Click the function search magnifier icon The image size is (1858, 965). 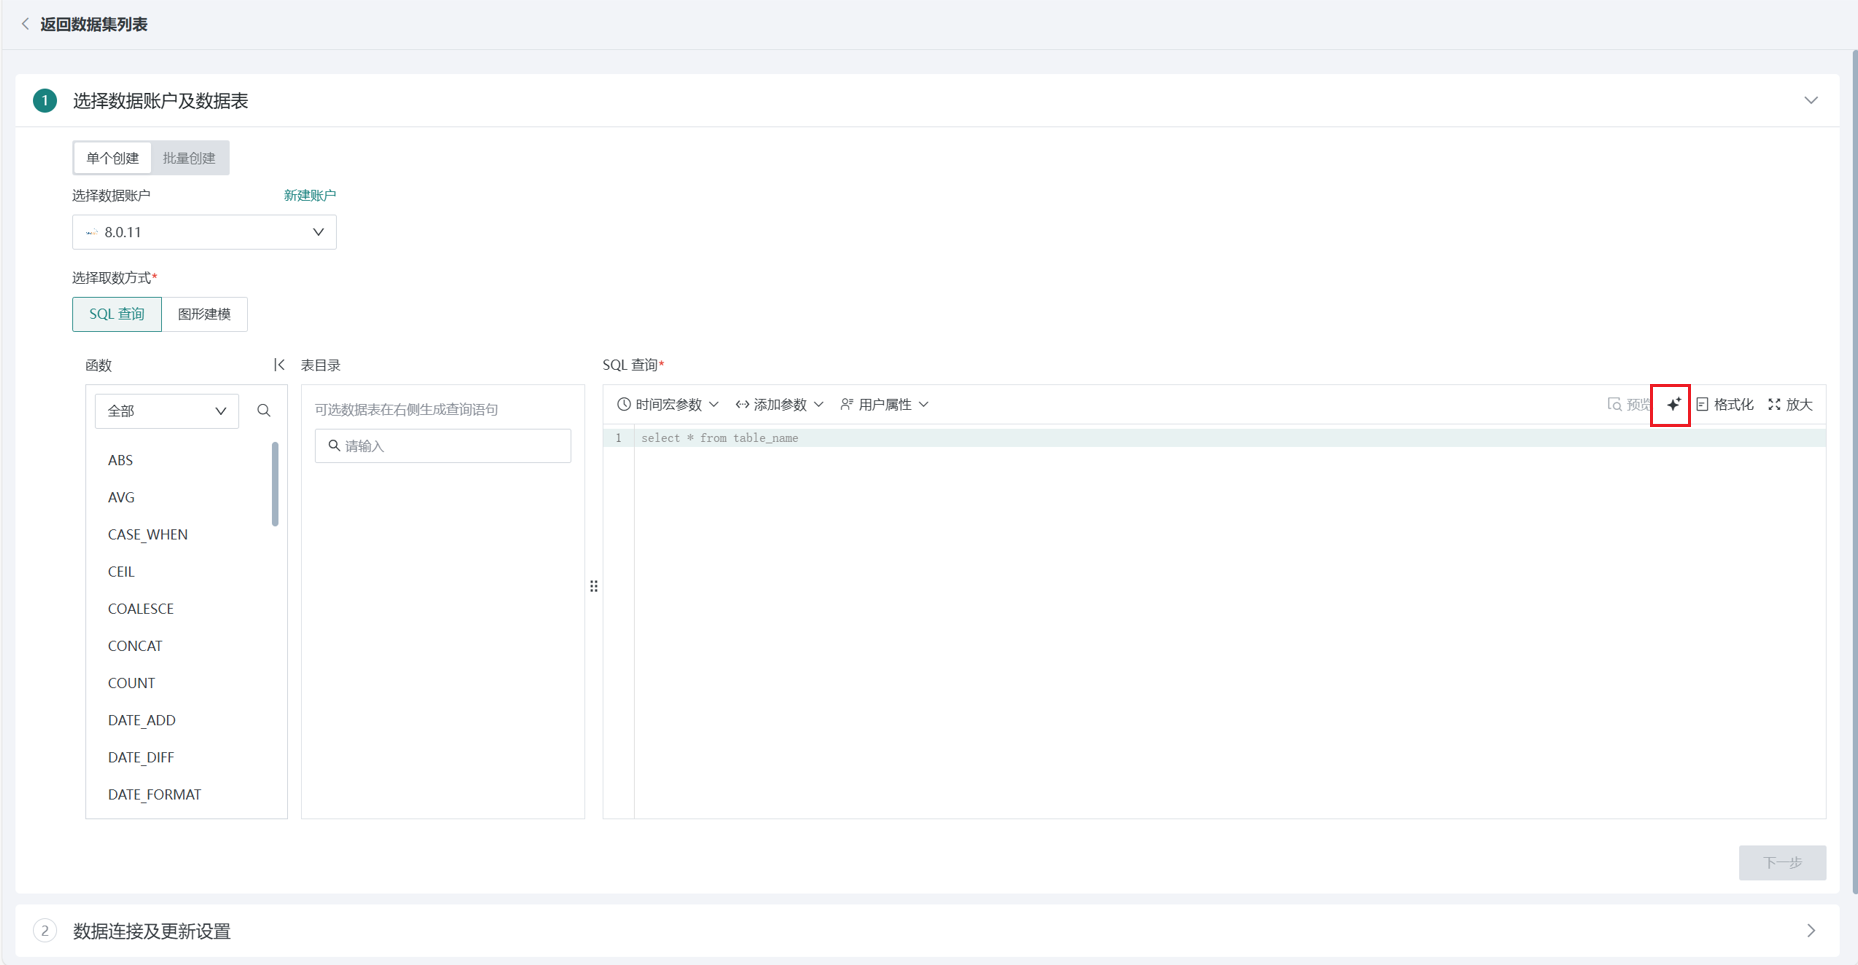[264, 411]
